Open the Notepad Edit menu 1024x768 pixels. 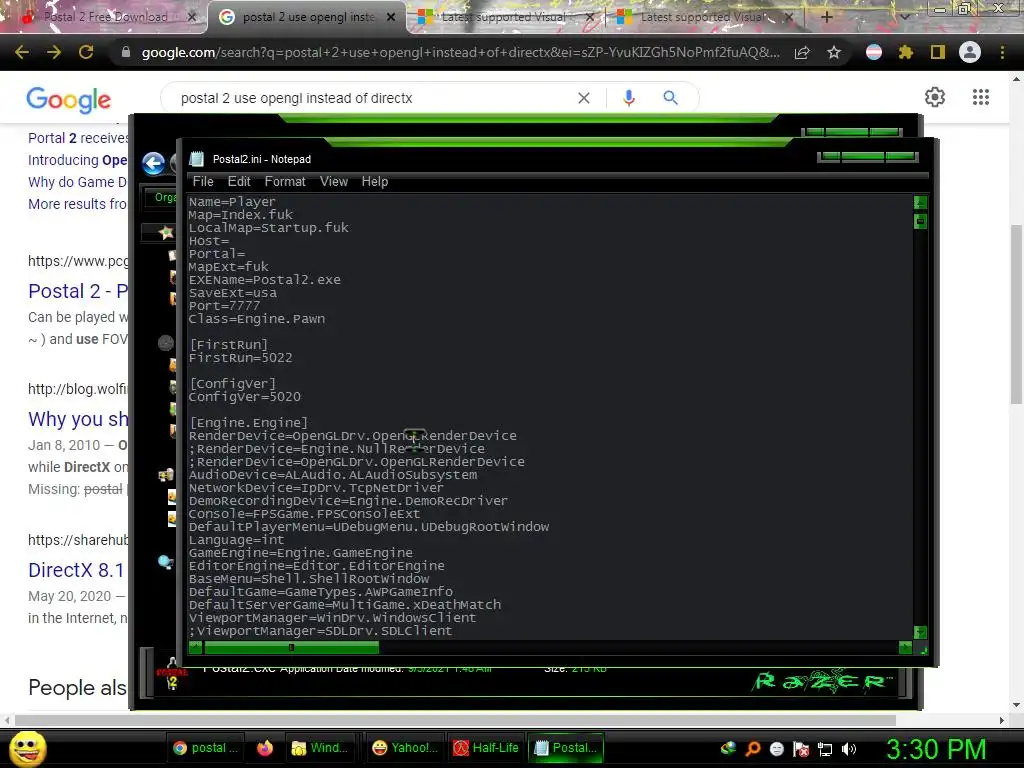239,182
